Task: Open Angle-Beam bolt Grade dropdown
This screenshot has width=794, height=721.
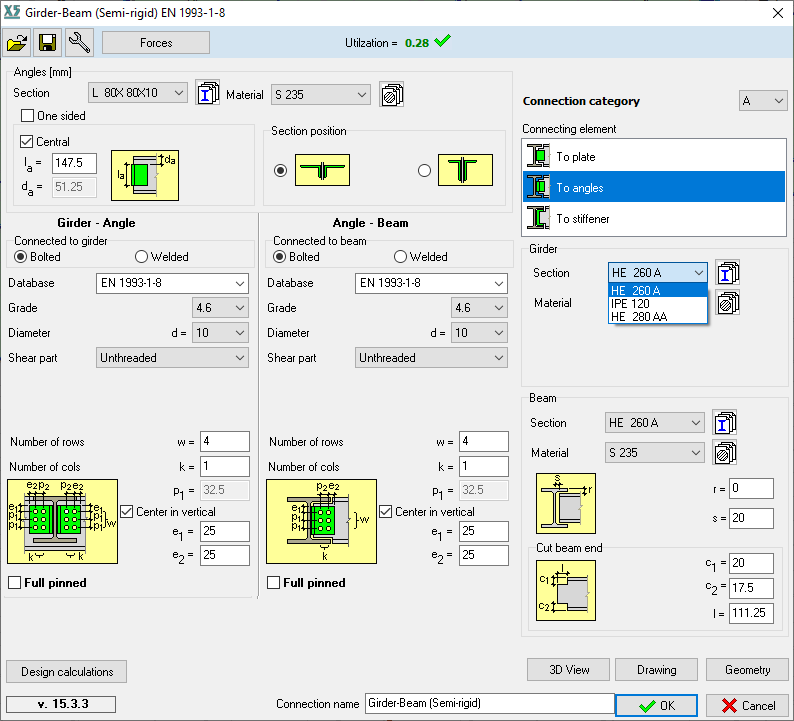Action: pyautogui.click(x=479, y=308)
